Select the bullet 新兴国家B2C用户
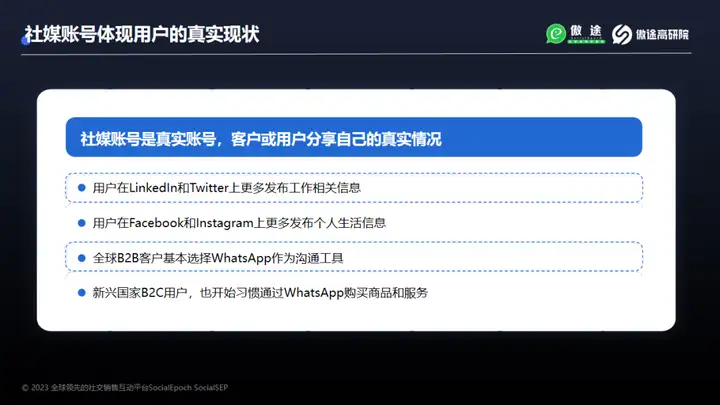This screenshot has width=720, height=405. [x=260, y=293]
